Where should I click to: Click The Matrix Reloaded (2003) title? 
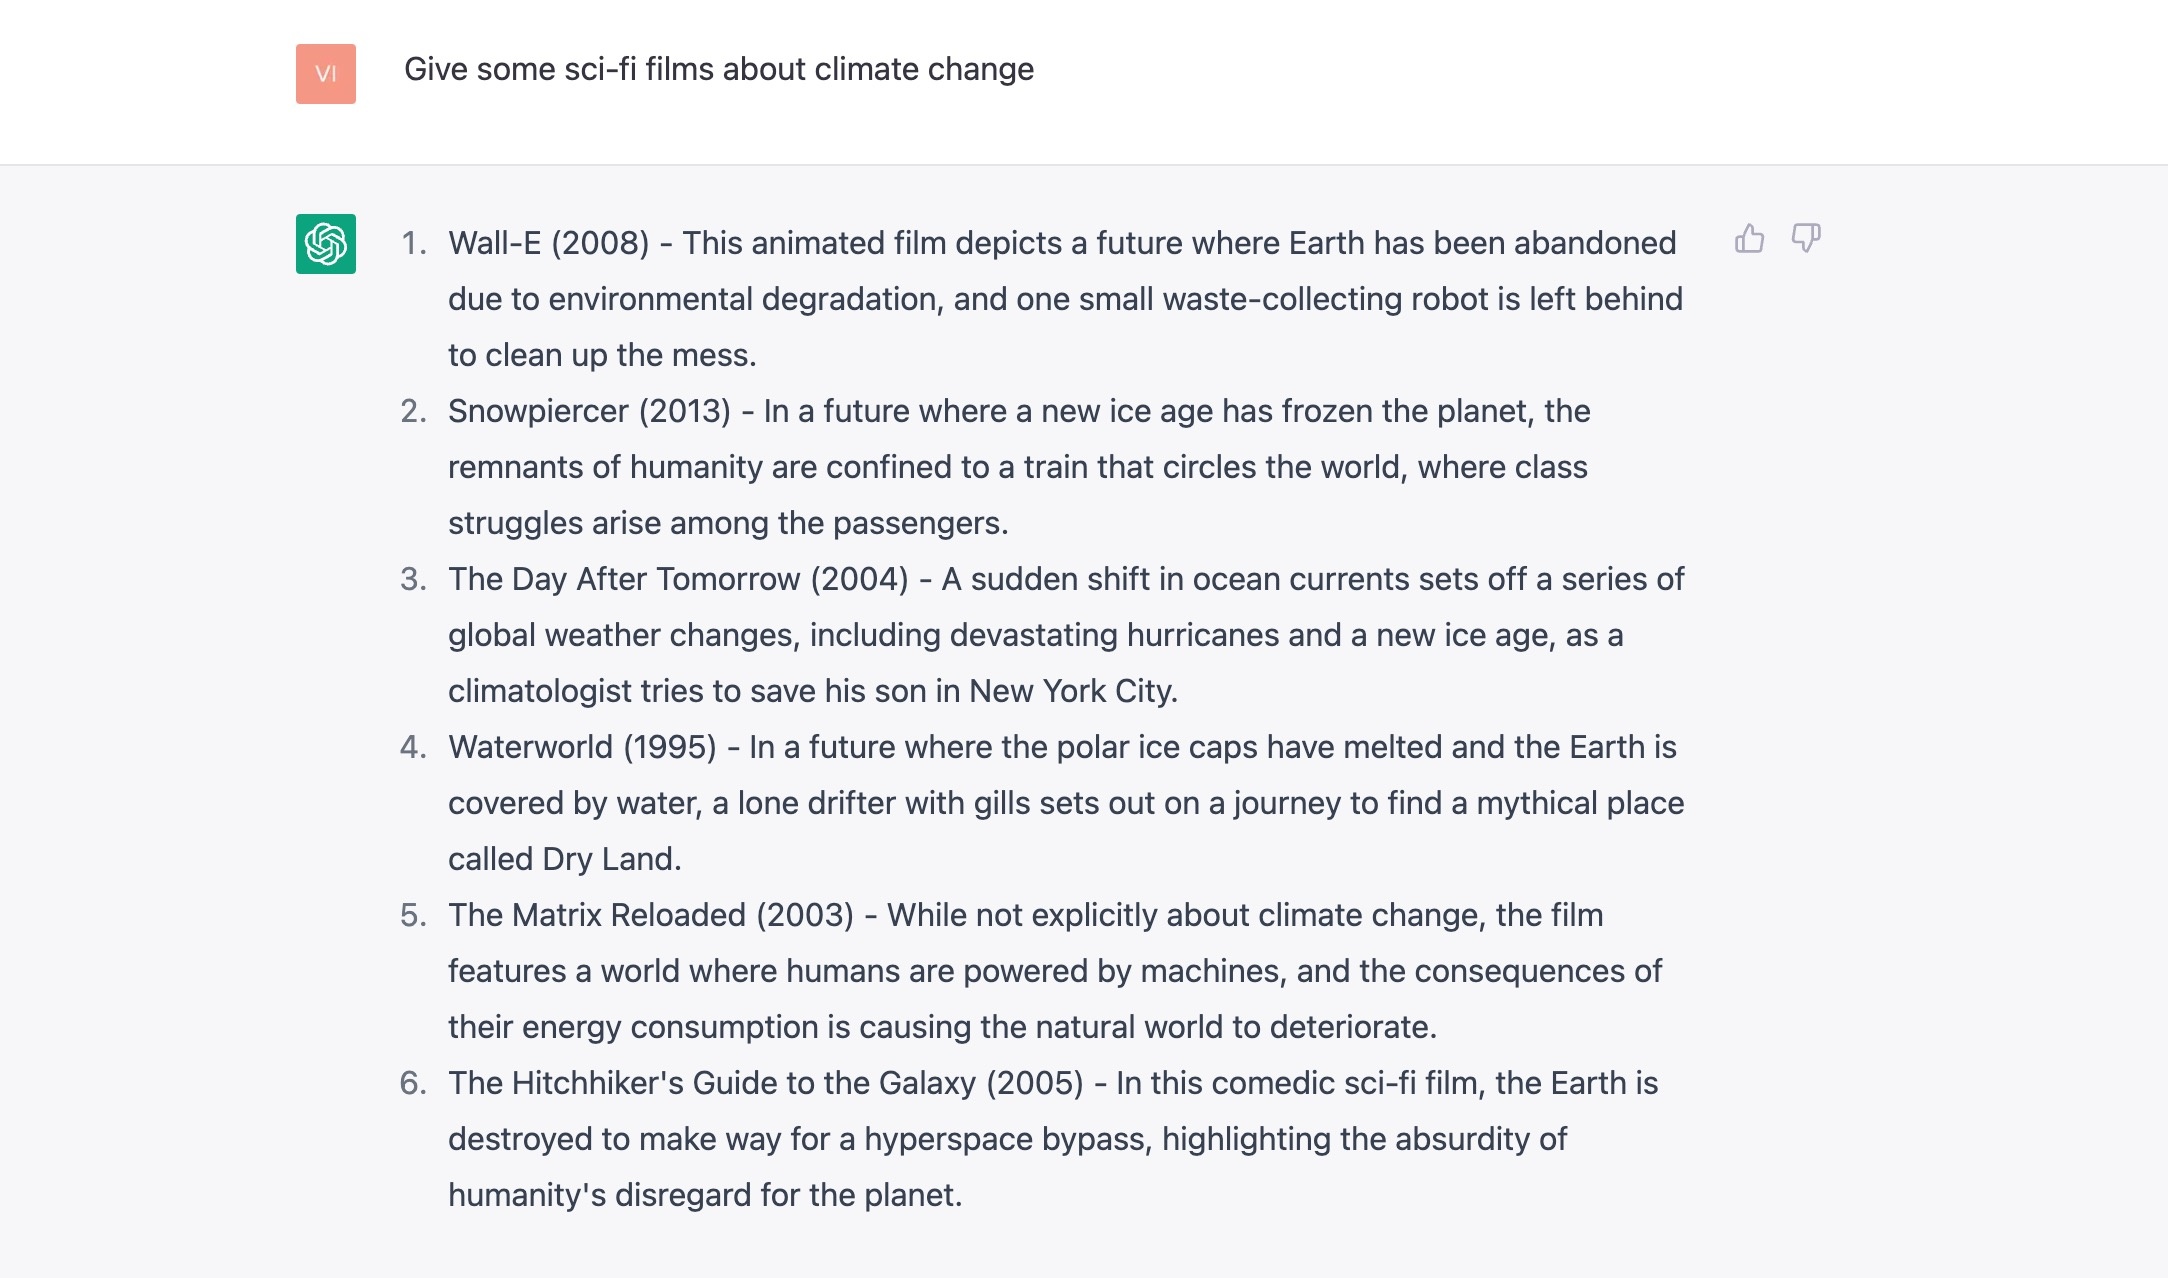tap(650, 915)
